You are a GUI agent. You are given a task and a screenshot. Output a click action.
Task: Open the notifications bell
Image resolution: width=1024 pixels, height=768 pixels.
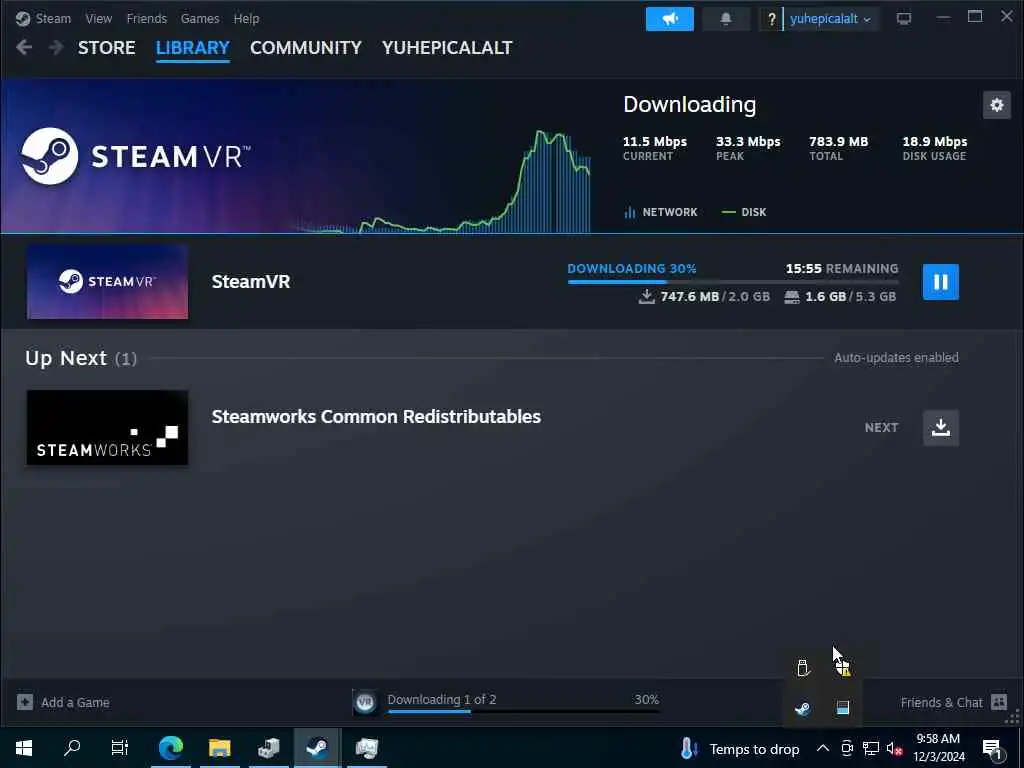(726, 19)
